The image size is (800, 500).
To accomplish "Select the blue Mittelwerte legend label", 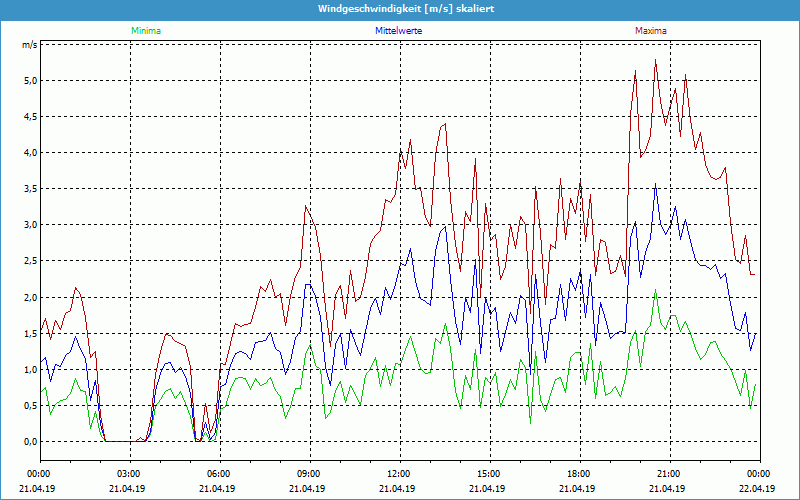I will [x=398, y=31].
